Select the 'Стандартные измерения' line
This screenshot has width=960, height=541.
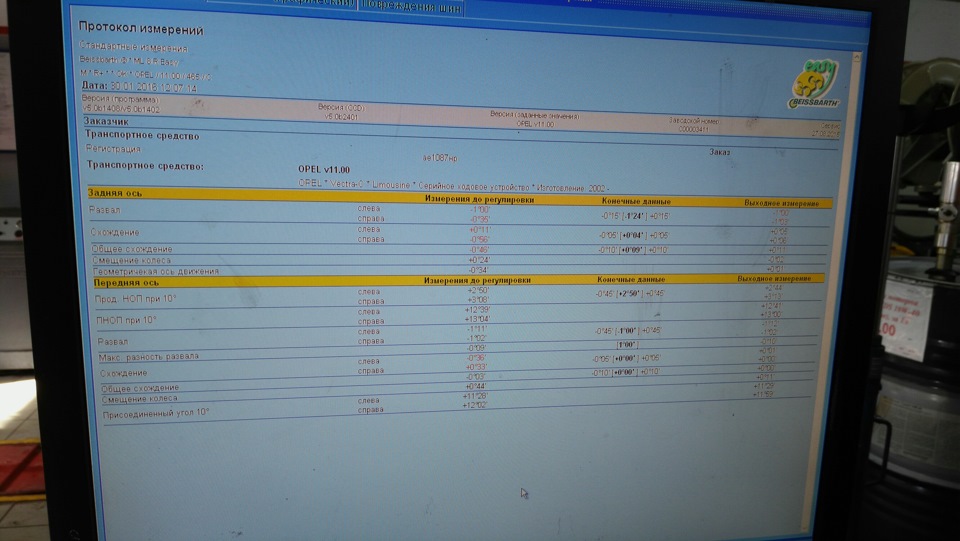tap(133, 47)
